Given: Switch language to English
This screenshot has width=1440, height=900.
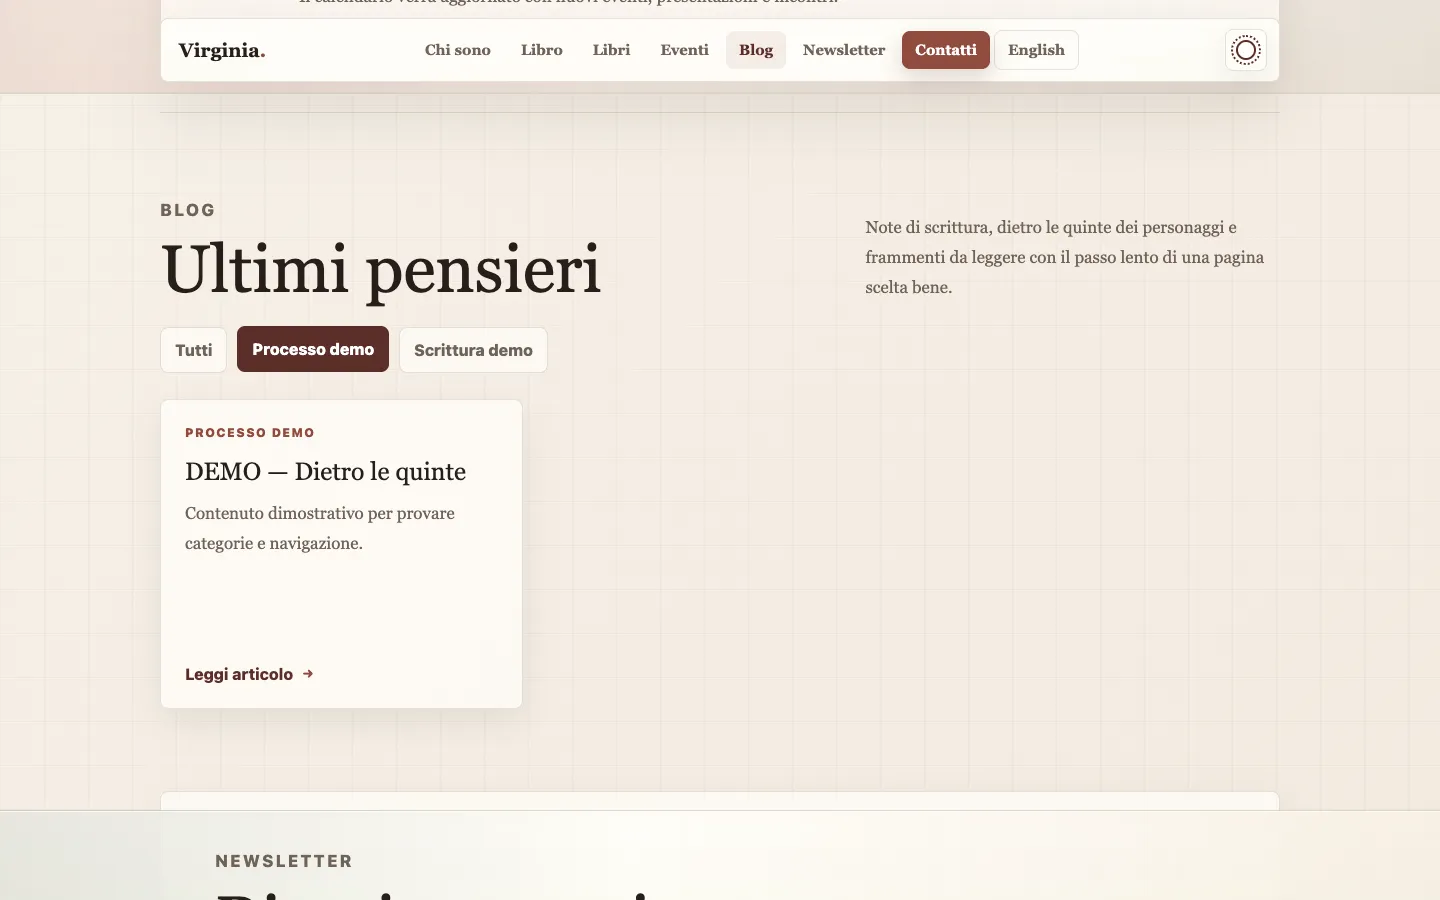Looking at the screenshot, I should [1036, 50].
